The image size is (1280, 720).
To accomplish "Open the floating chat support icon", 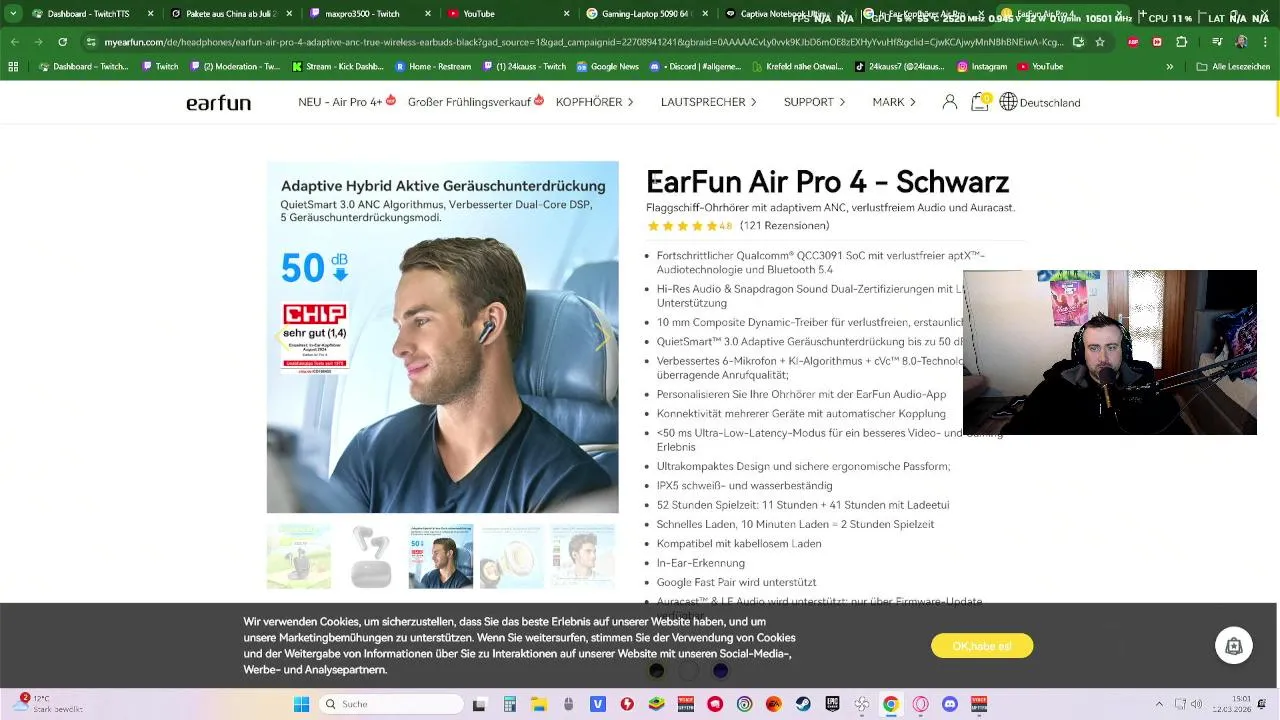I will [x=1234, y=646].
